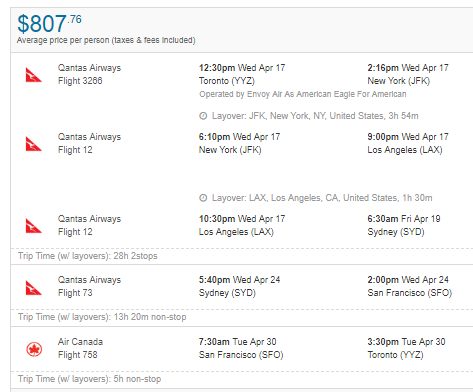
Task: Click the Qantas logo for LAX to Sydney flight
Action: (34, 226)
